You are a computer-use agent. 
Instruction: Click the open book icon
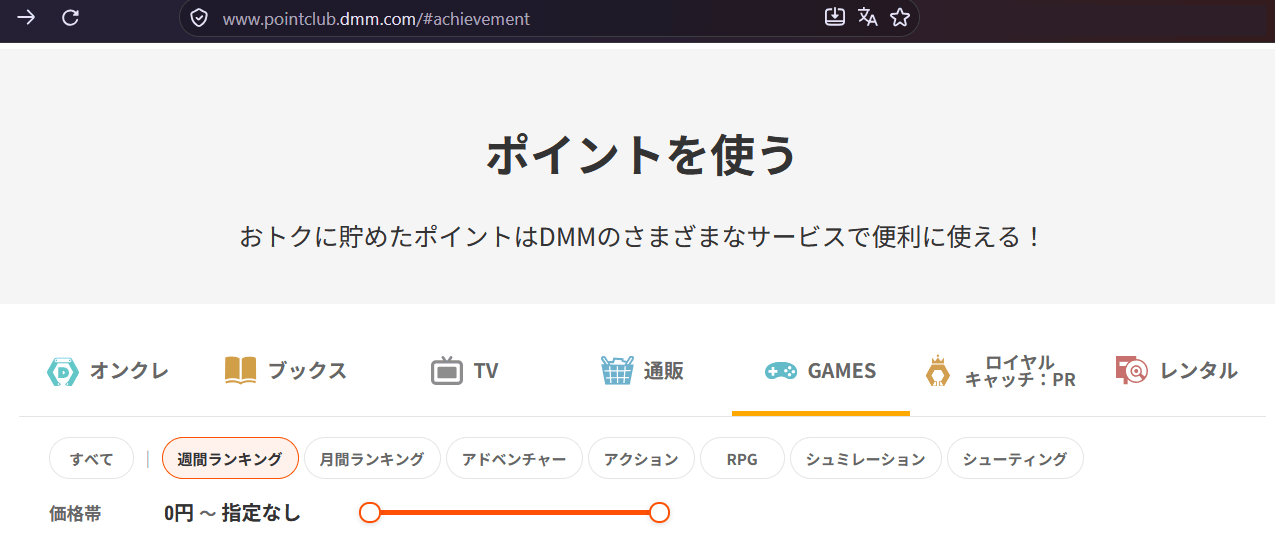241,371
